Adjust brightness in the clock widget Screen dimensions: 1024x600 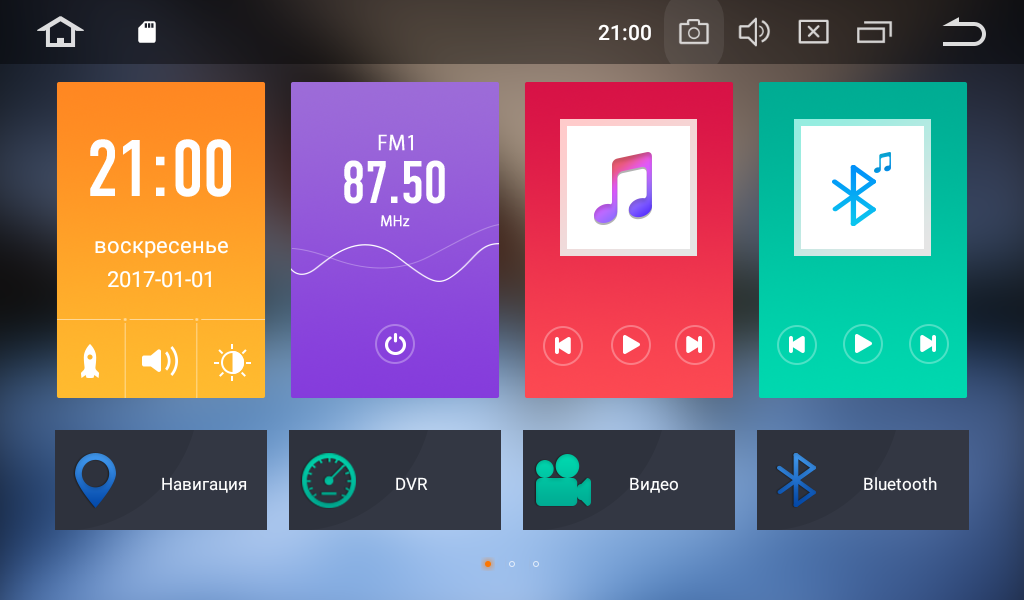click(232, 362)
